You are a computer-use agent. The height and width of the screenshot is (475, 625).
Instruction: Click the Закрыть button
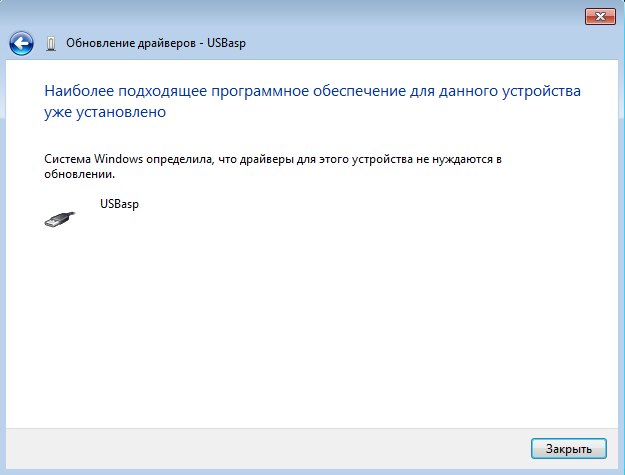[569, 449]
